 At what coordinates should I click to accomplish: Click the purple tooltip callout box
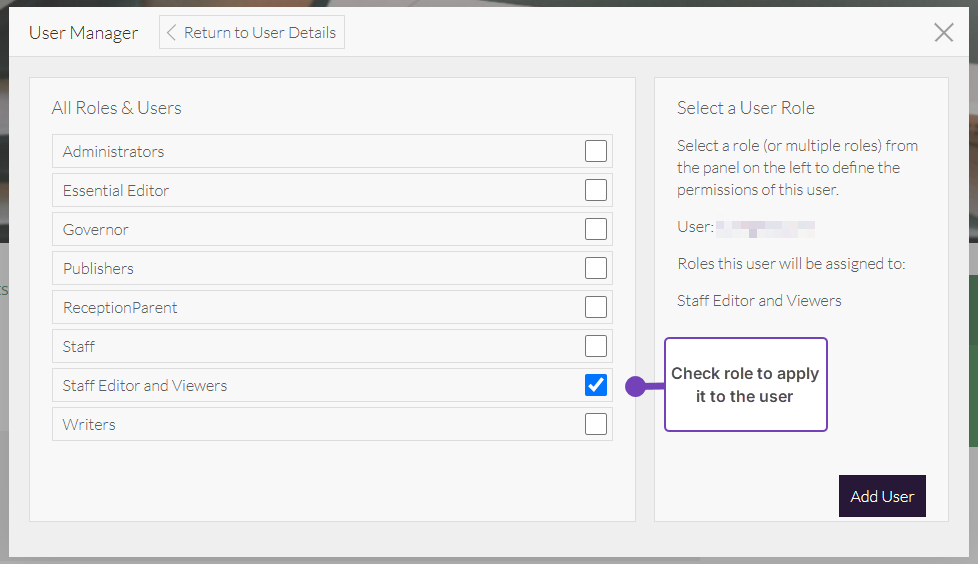[x=746, y=385]
